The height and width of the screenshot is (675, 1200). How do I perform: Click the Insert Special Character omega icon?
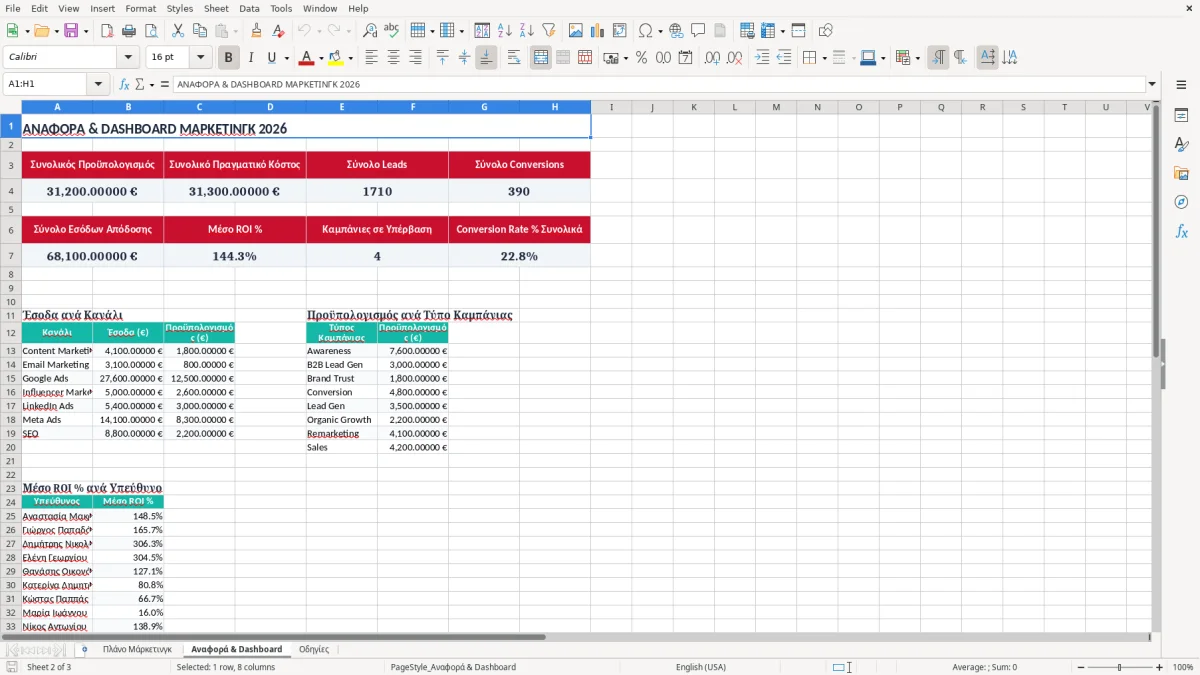click(x=646, y=31)
